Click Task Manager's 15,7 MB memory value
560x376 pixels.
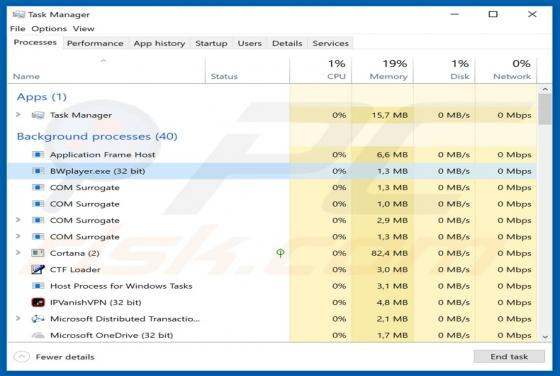point(389,115)
